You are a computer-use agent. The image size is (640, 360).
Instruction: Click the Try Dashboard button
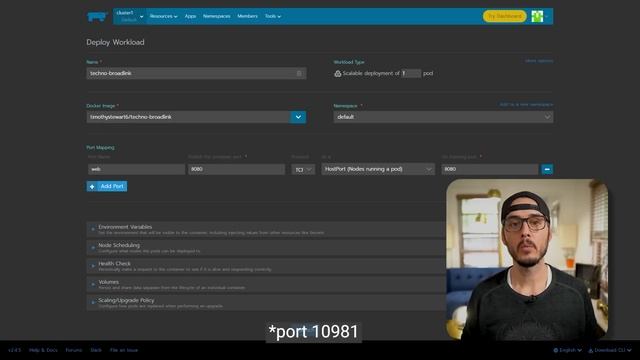pyautogui.click(x=504, y=16)
